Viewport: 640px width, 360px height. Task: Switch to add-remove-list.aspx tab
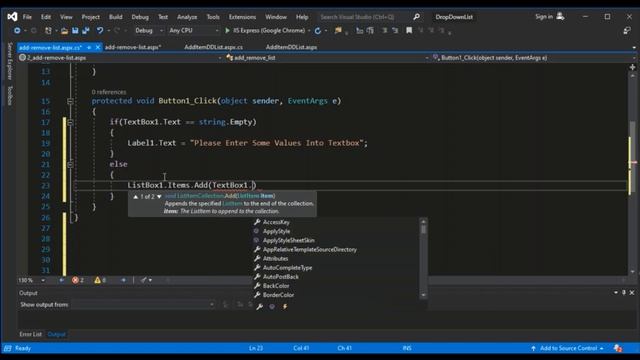133,47
